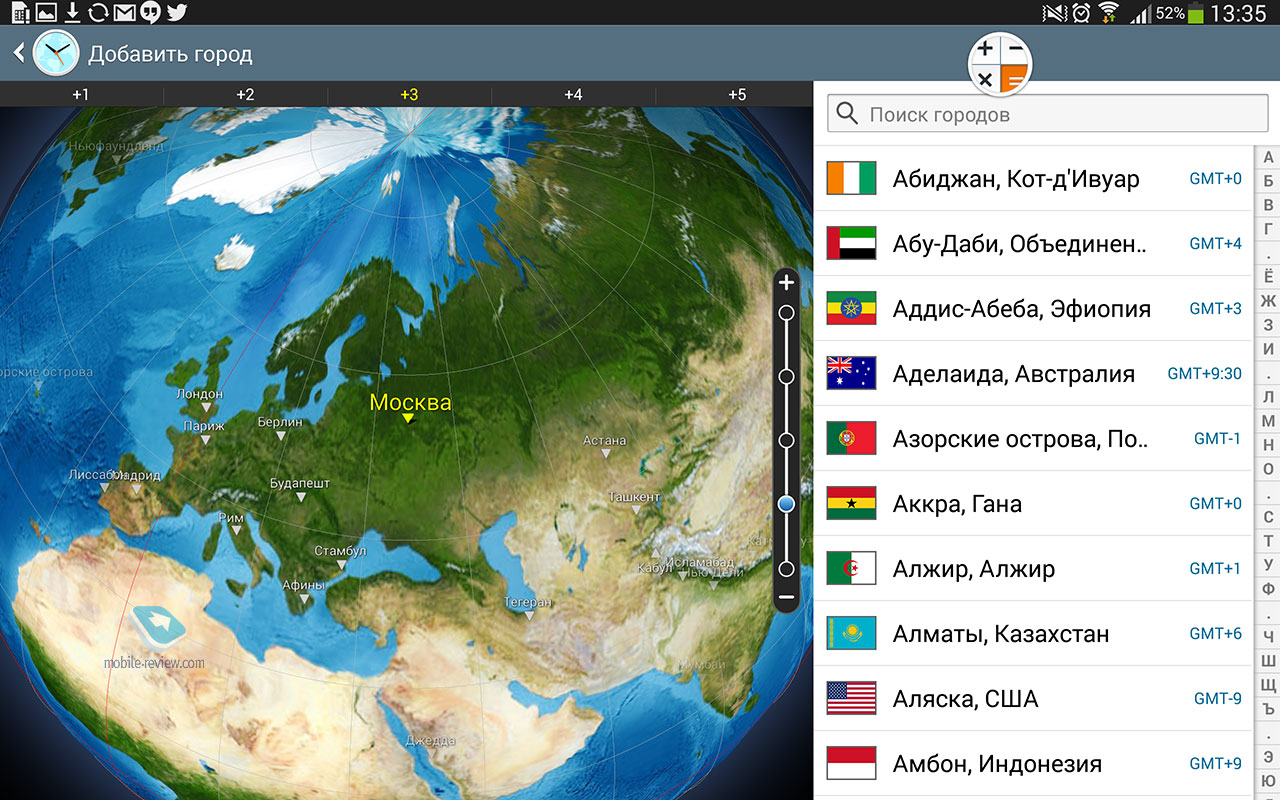1280x800 pixels.
Task: Click the search magnifier icon
Action: click(847, 113)
